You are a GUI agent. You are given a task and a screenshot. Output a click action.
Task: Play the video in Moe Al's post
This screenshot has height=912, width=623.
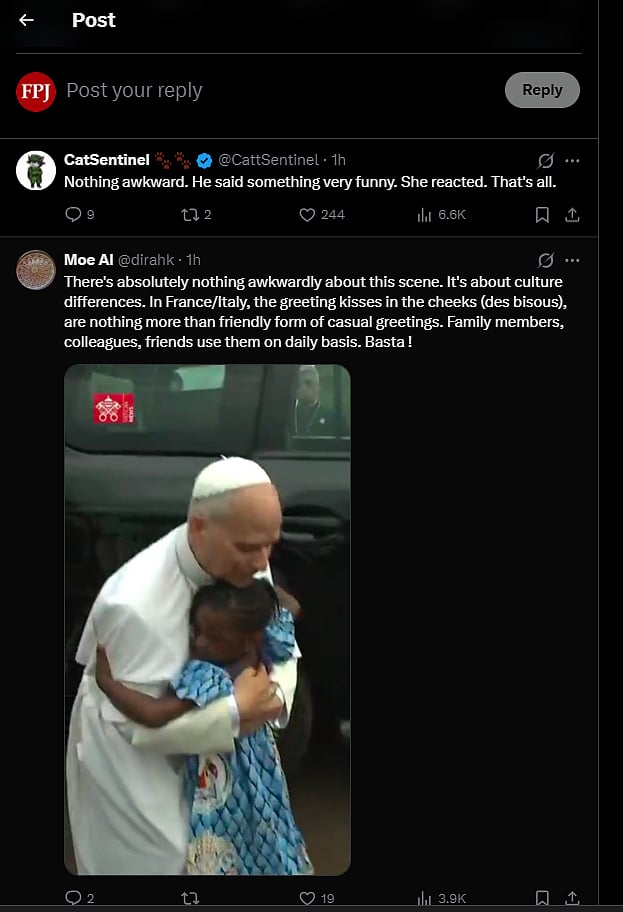[x=207, y=619]
